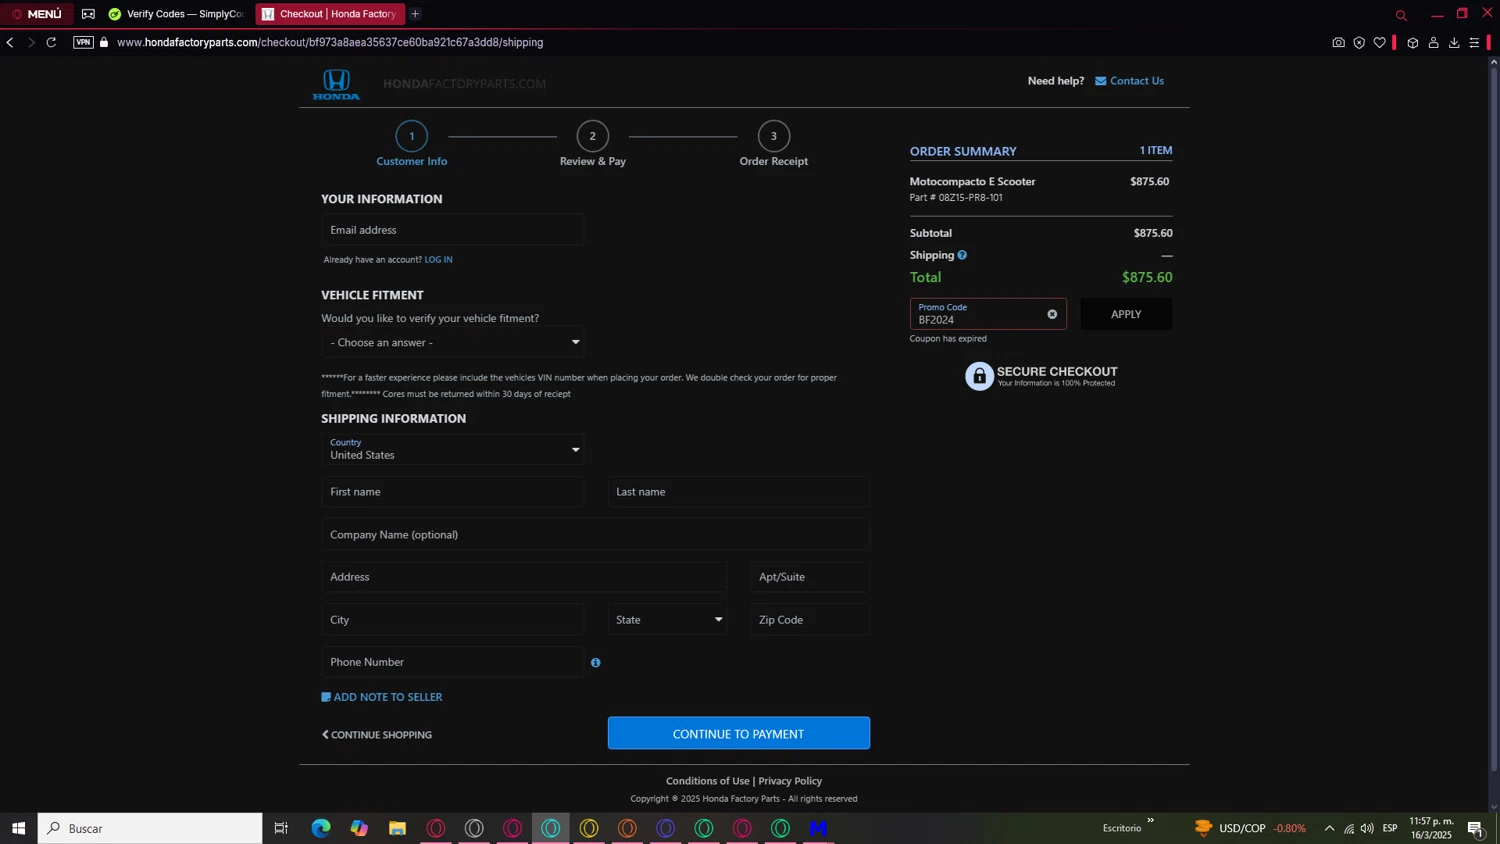The image size is (1500, 844).
Task: Open Privacy Policy link
Action: (790, 781)
